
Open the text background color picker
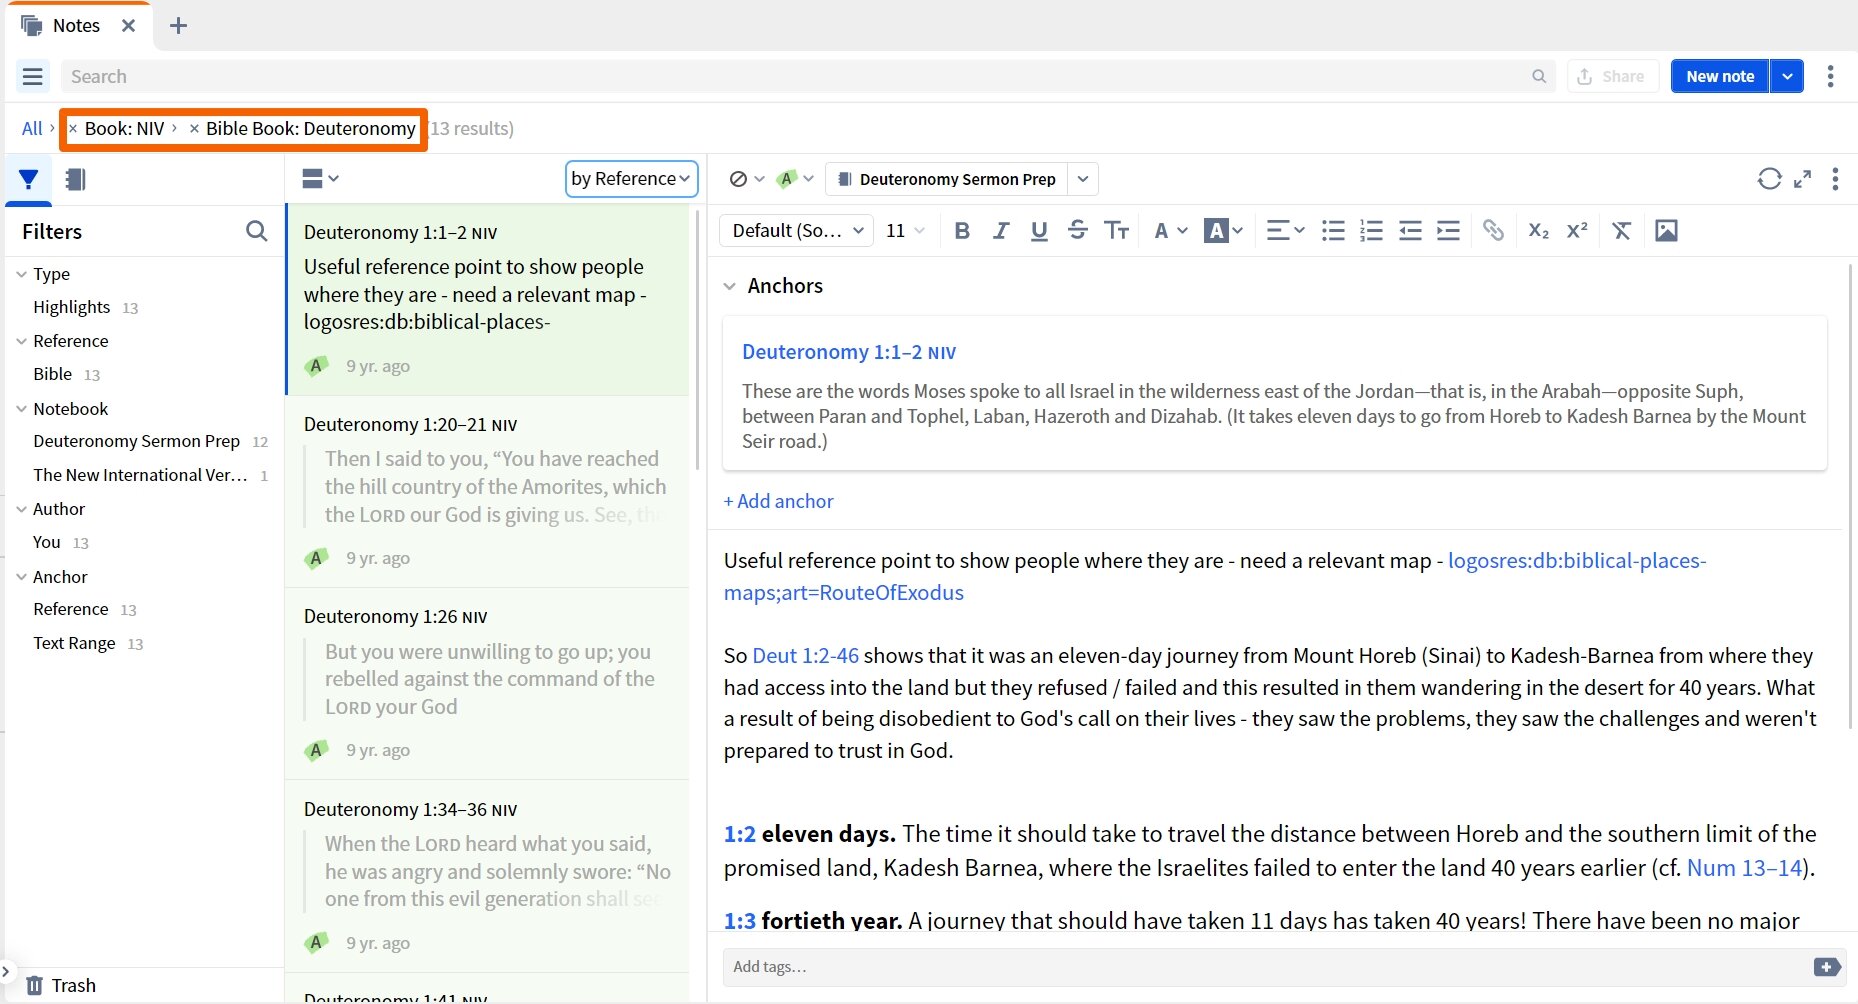pos(1223,231)
